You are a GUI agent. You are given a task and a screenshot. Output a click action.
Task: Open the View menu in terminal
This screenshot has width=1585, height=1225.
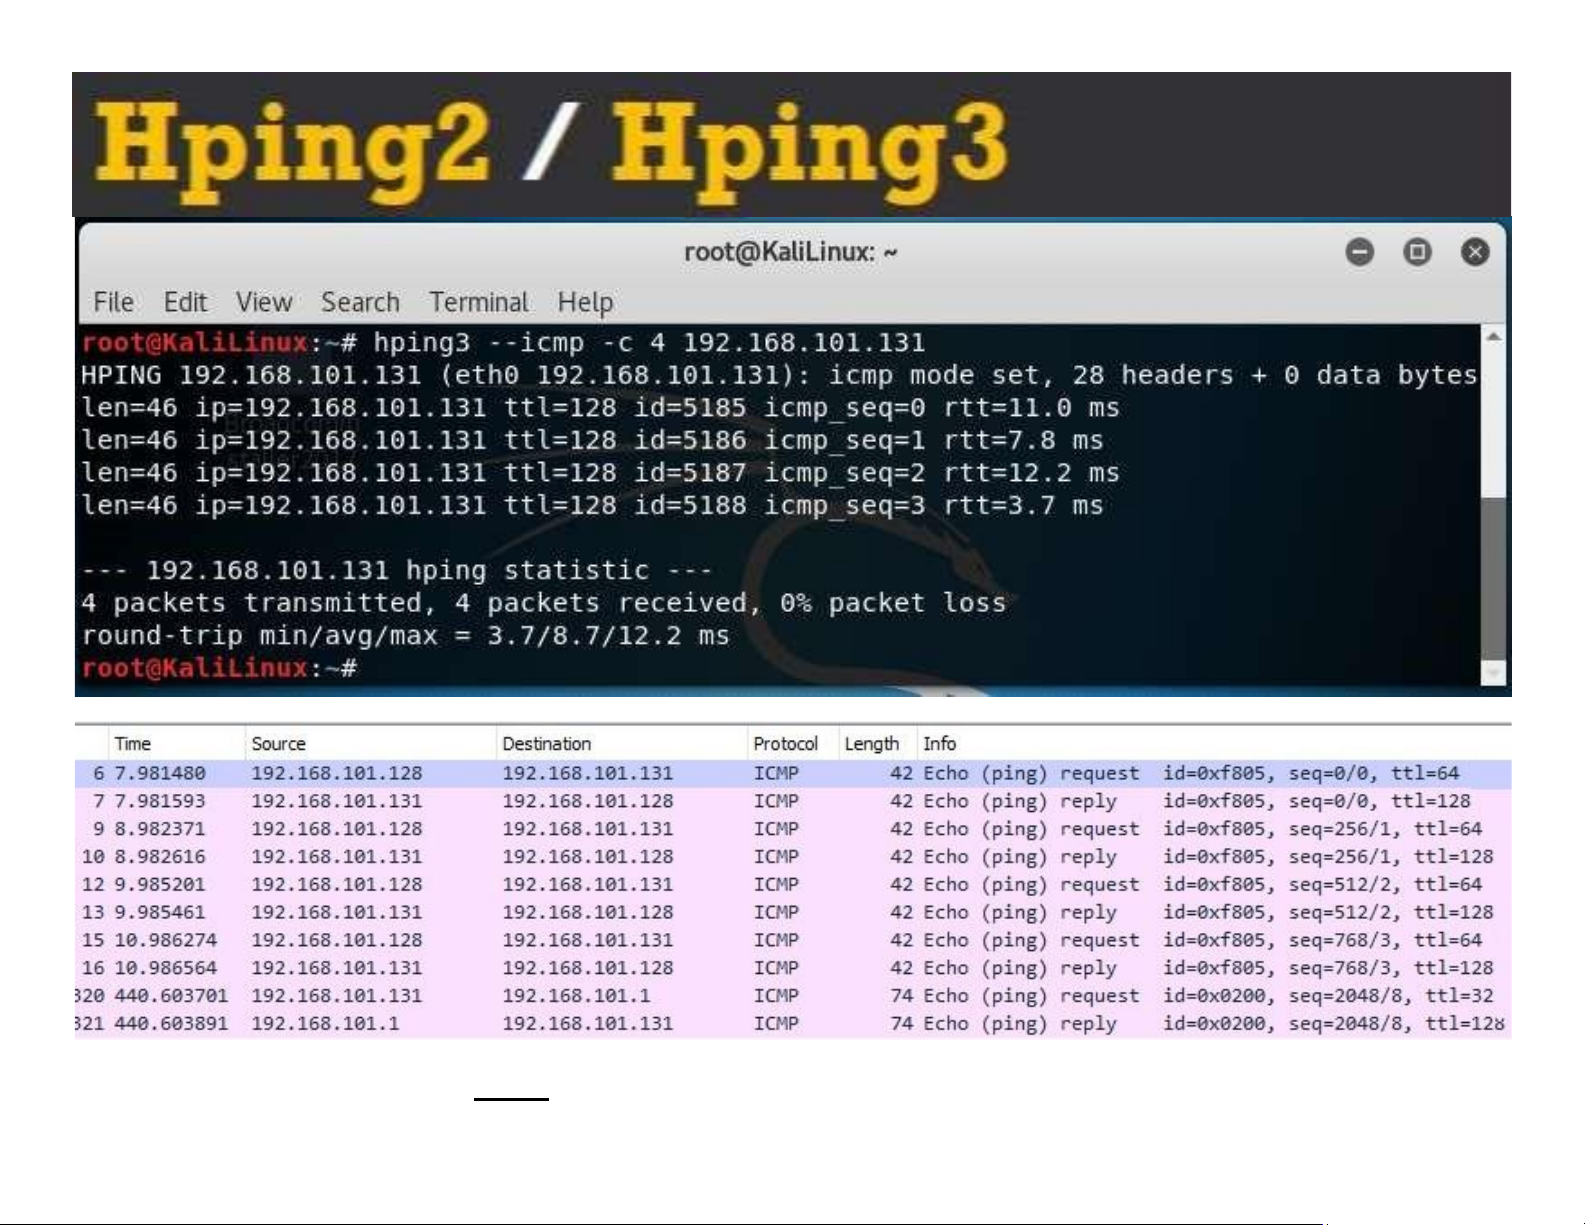coord(264,302)
